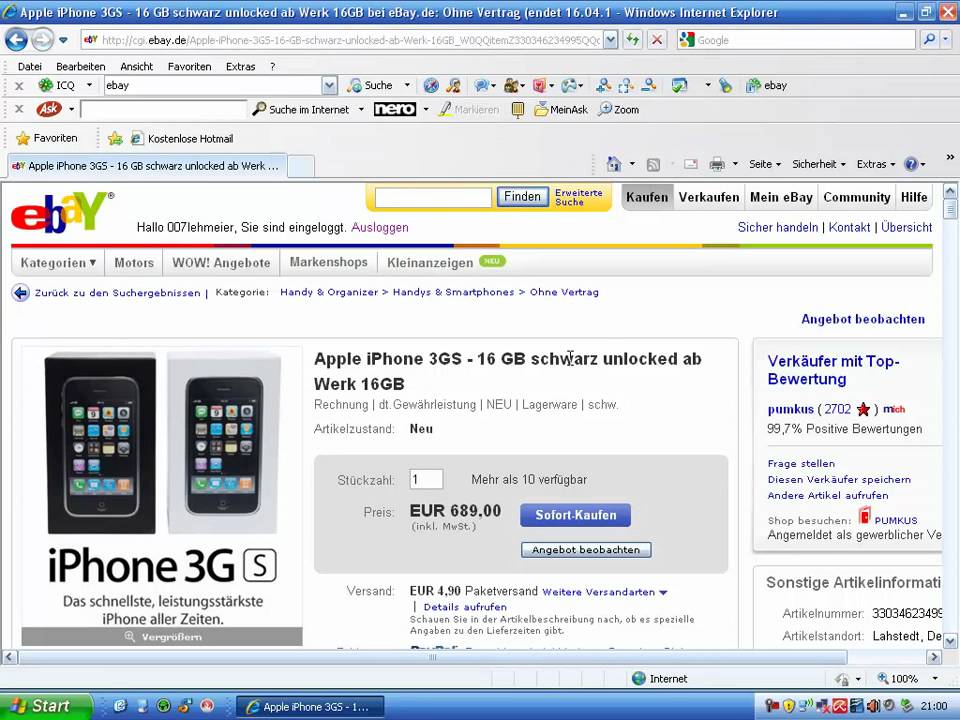The height and width of the screenshot is (720, 960).
Task: Switch to the Verkaufen eBay tab
Action: coord(709,197)
